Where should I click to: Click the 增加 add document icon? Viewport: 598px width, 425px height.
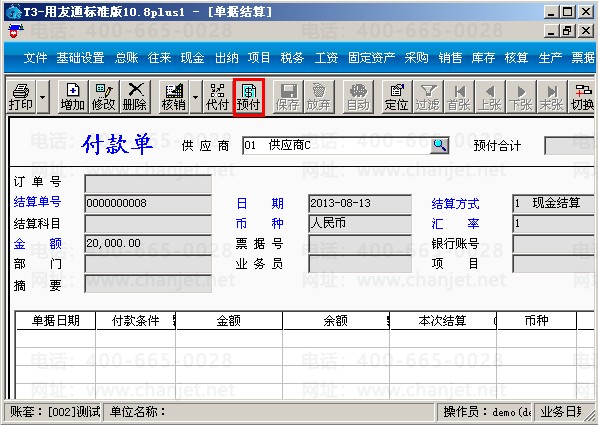72,97
